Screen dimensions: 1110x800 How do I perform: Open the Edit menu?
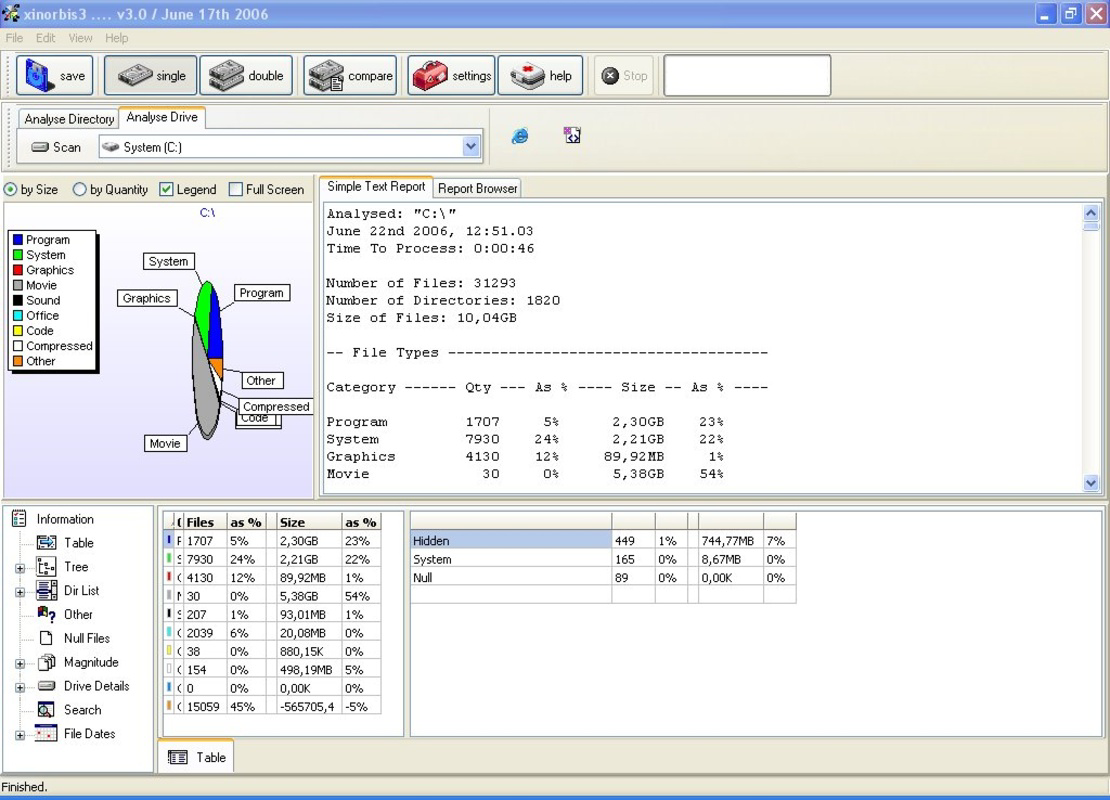pyautogui.click(x=45, y=38)
